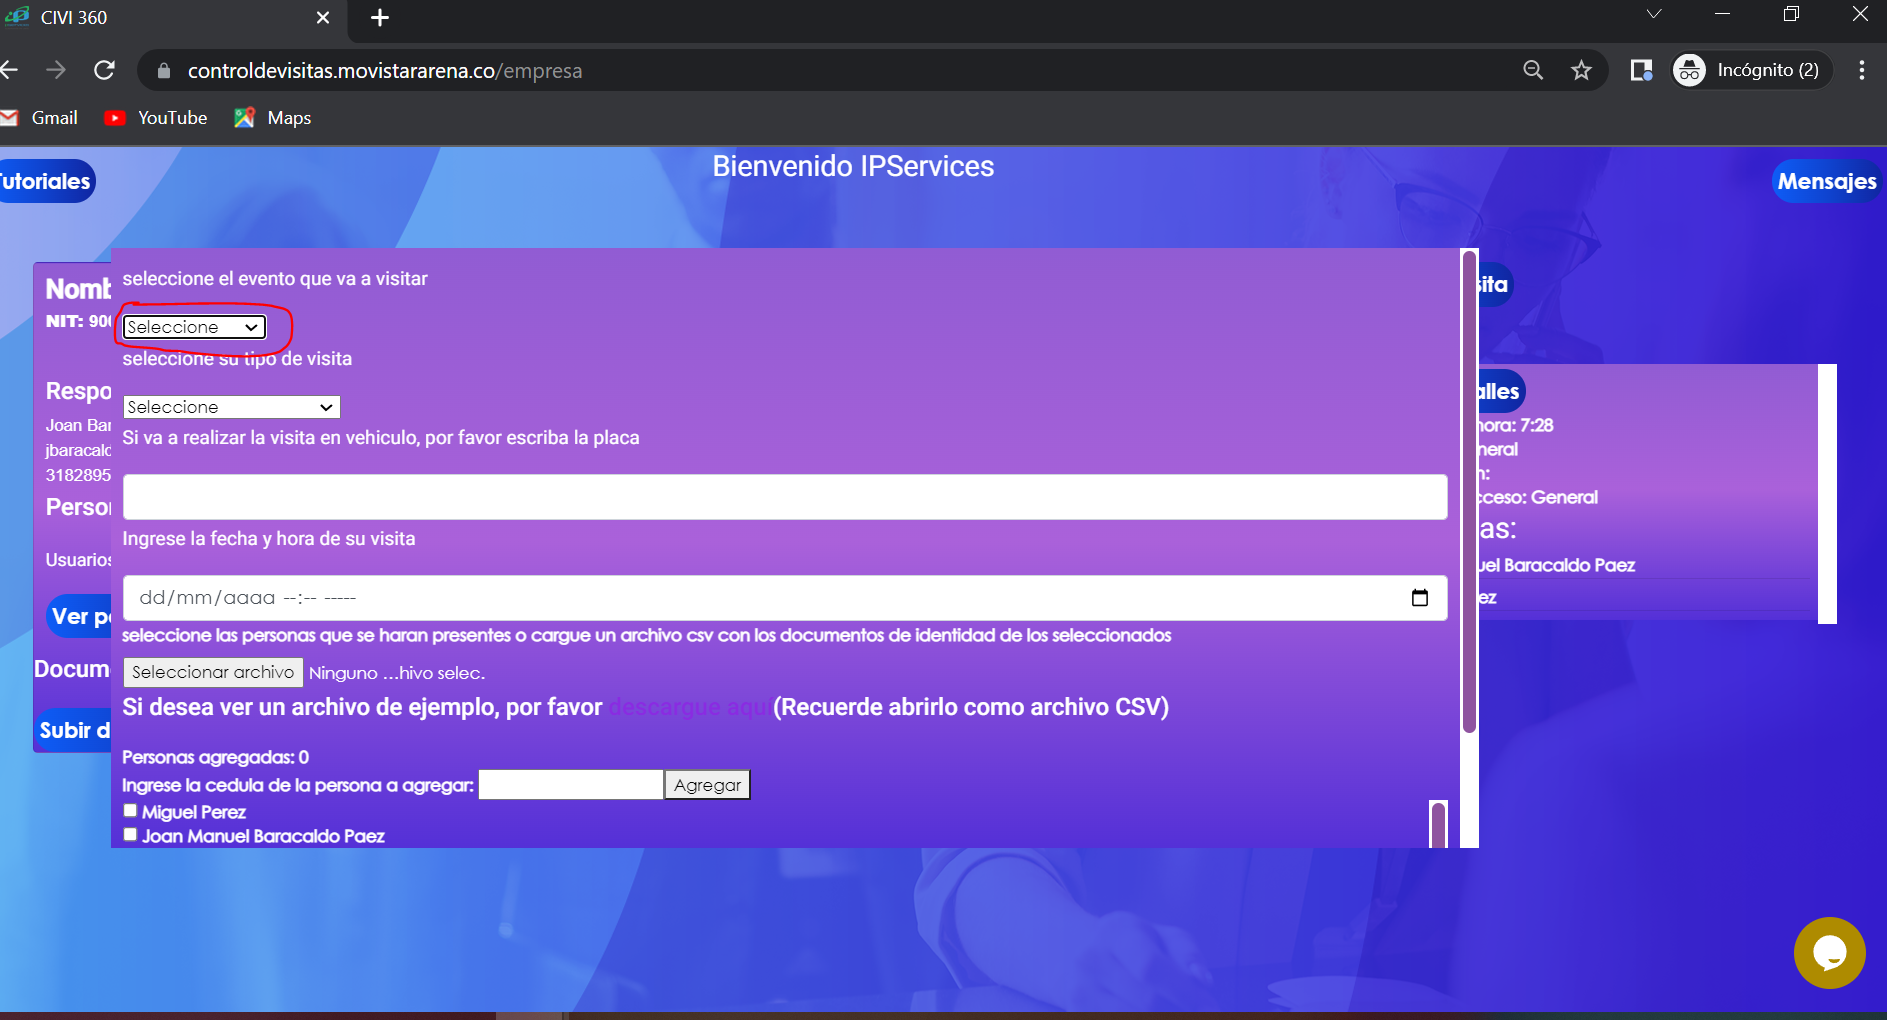Viewport: 1887px width, 1020px height.
Task: Click the browser back arrow
Action: pyautogui.click(x=9, y=70)
